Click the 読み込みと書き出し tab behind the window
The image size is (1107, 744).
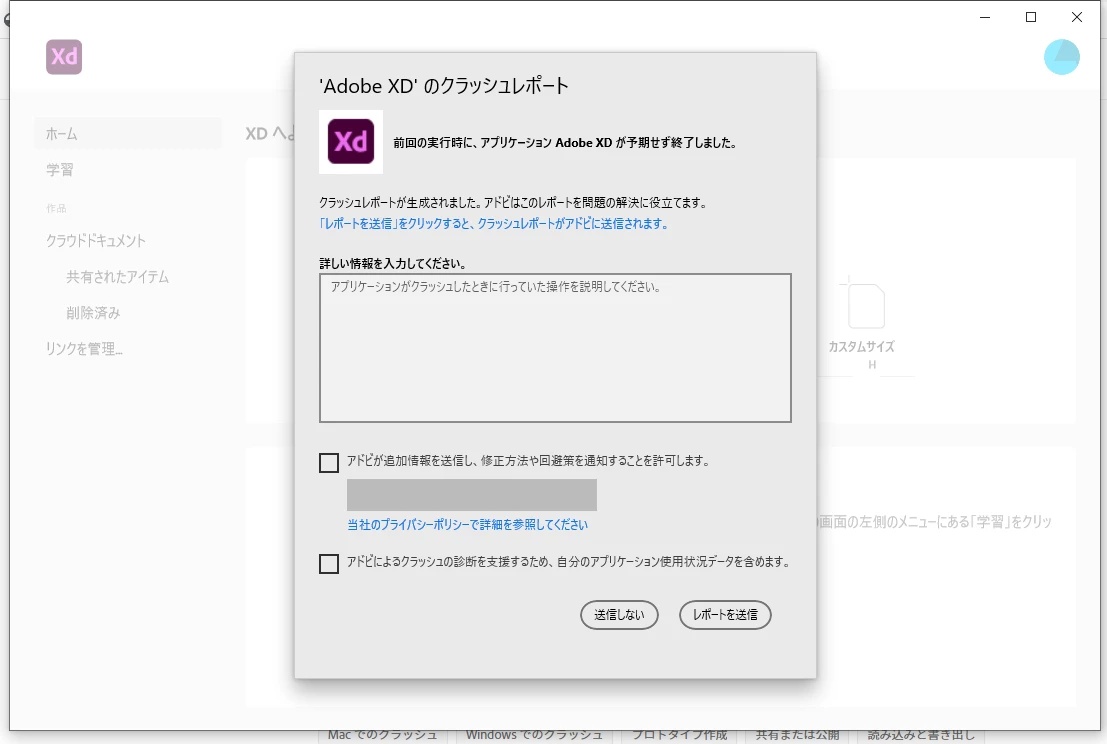[921, 735]
